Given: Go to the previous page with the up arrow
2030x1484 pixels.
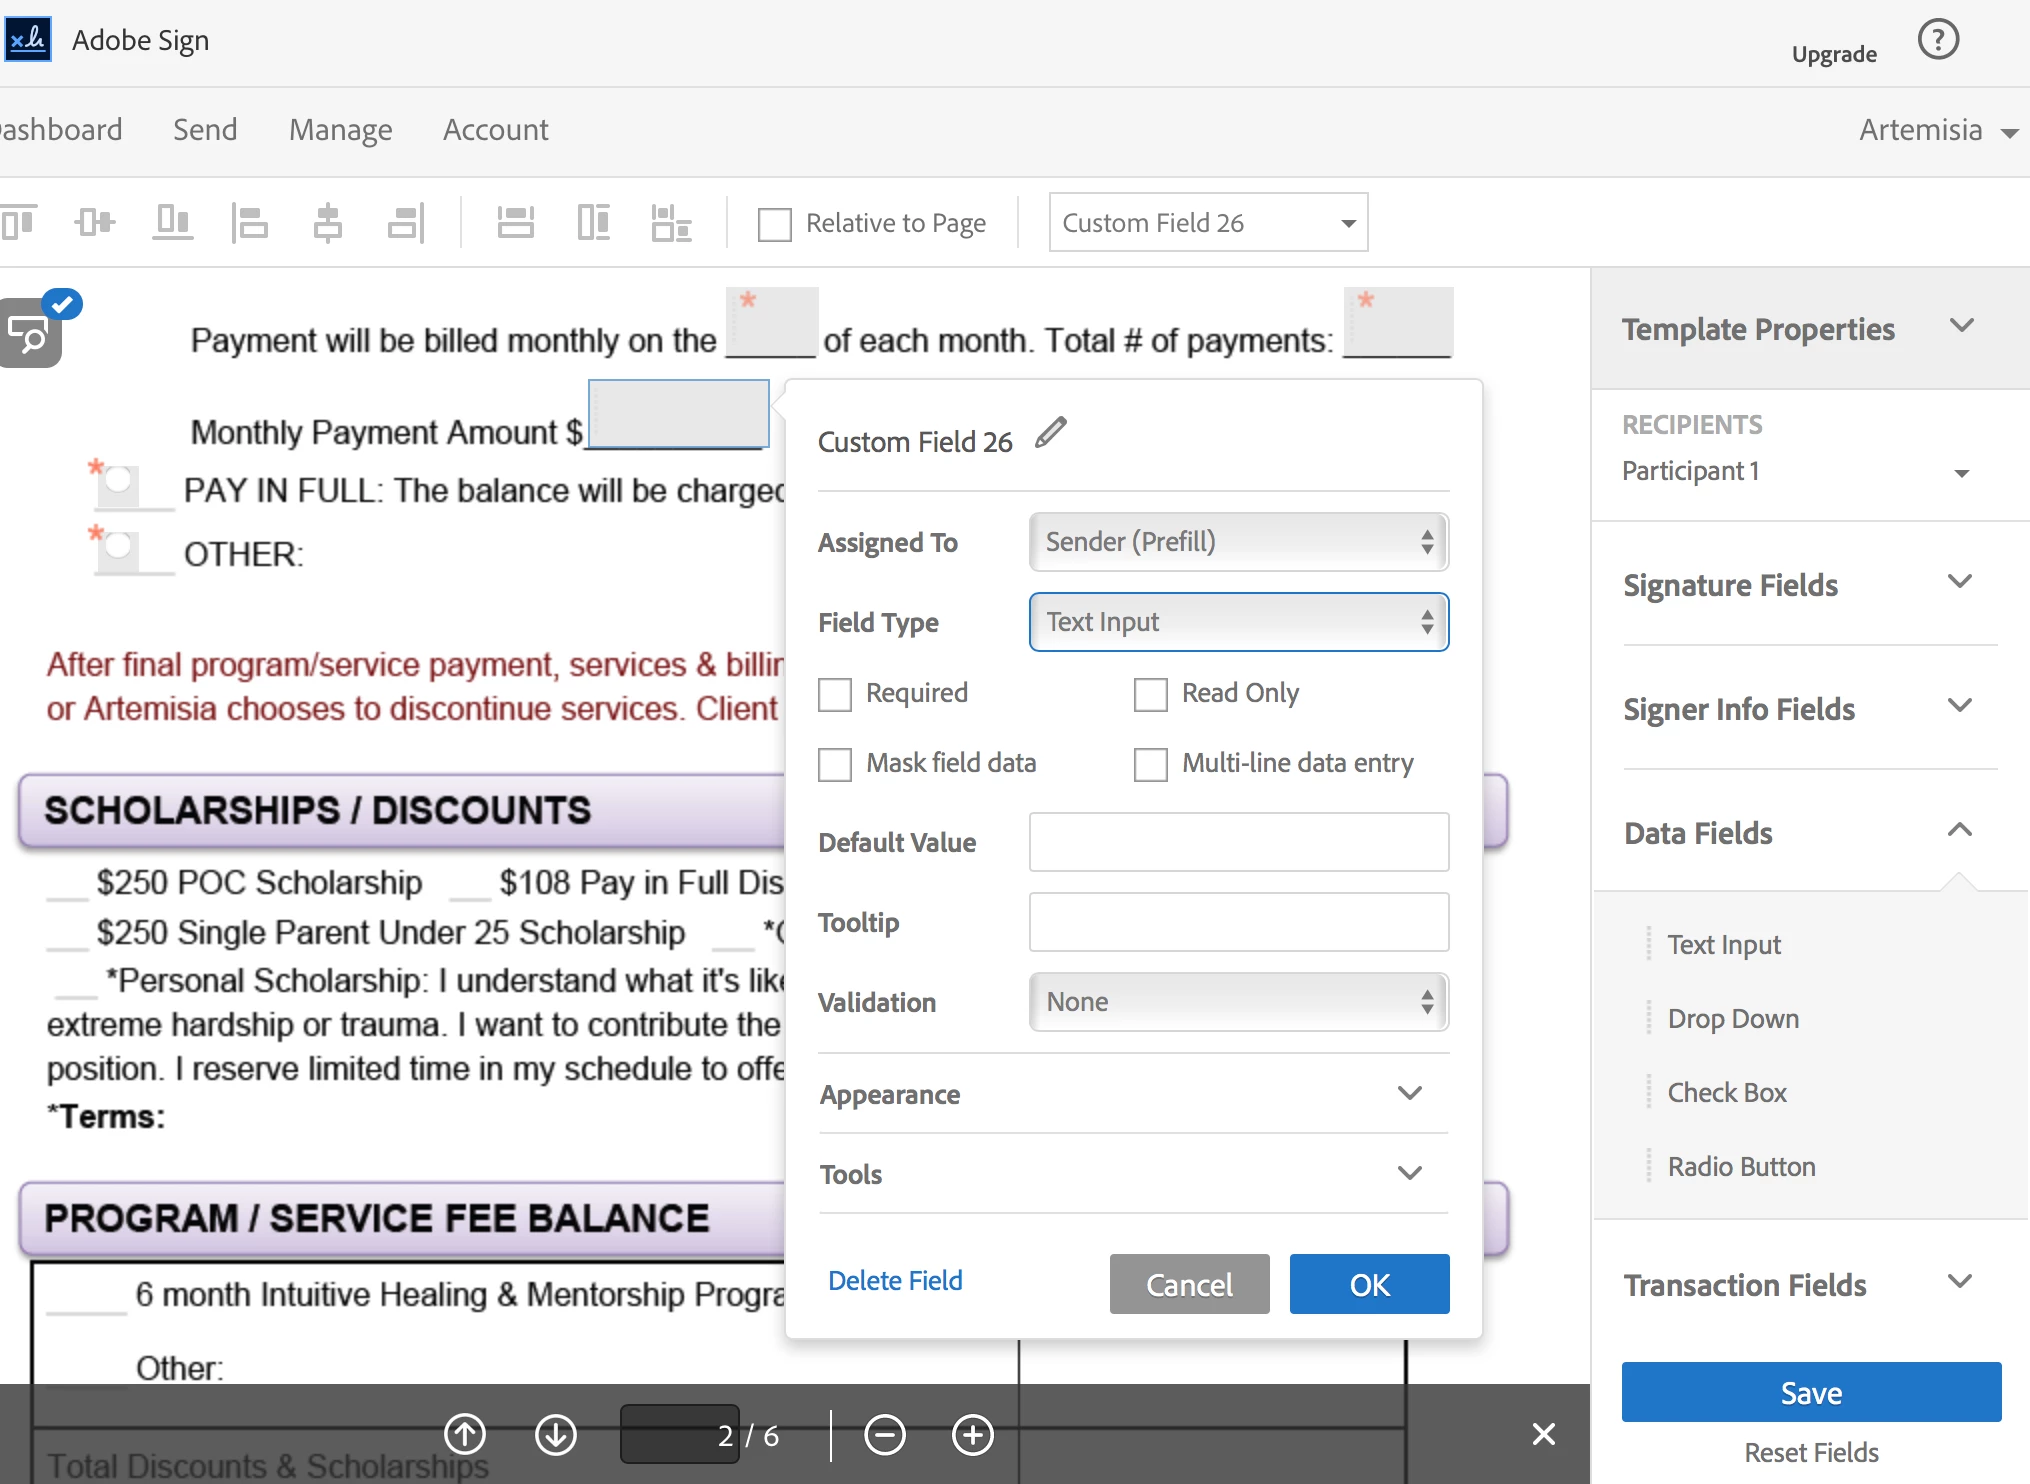Looking at the screenshot, I should pos(465,1435).
